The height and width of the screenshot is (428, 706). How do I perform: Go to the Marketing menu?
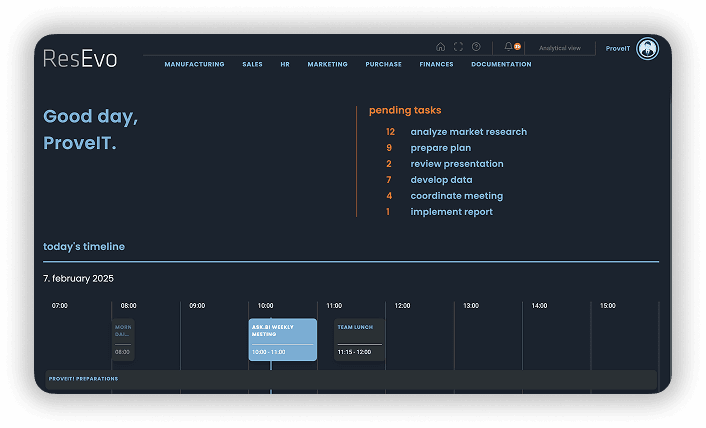point(327,64)
